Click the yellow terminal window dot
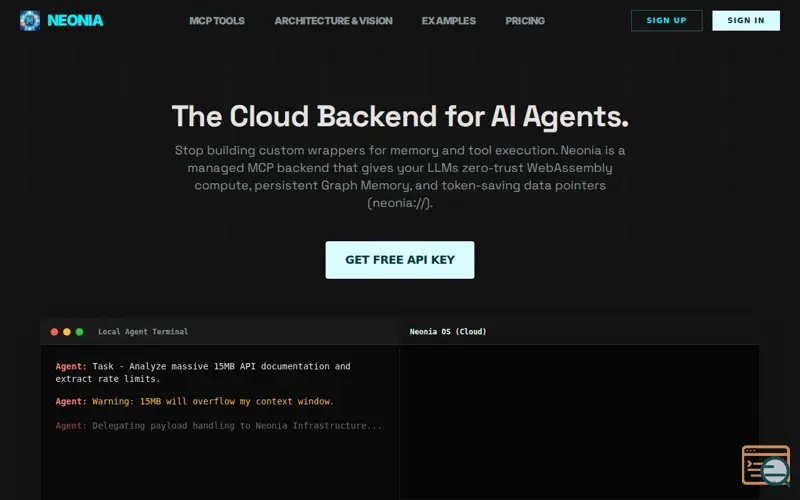 67,332
